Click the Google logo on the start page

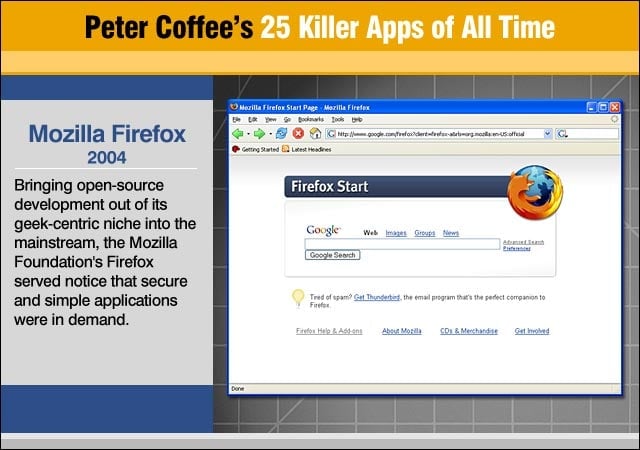click(x=323, y=231)
